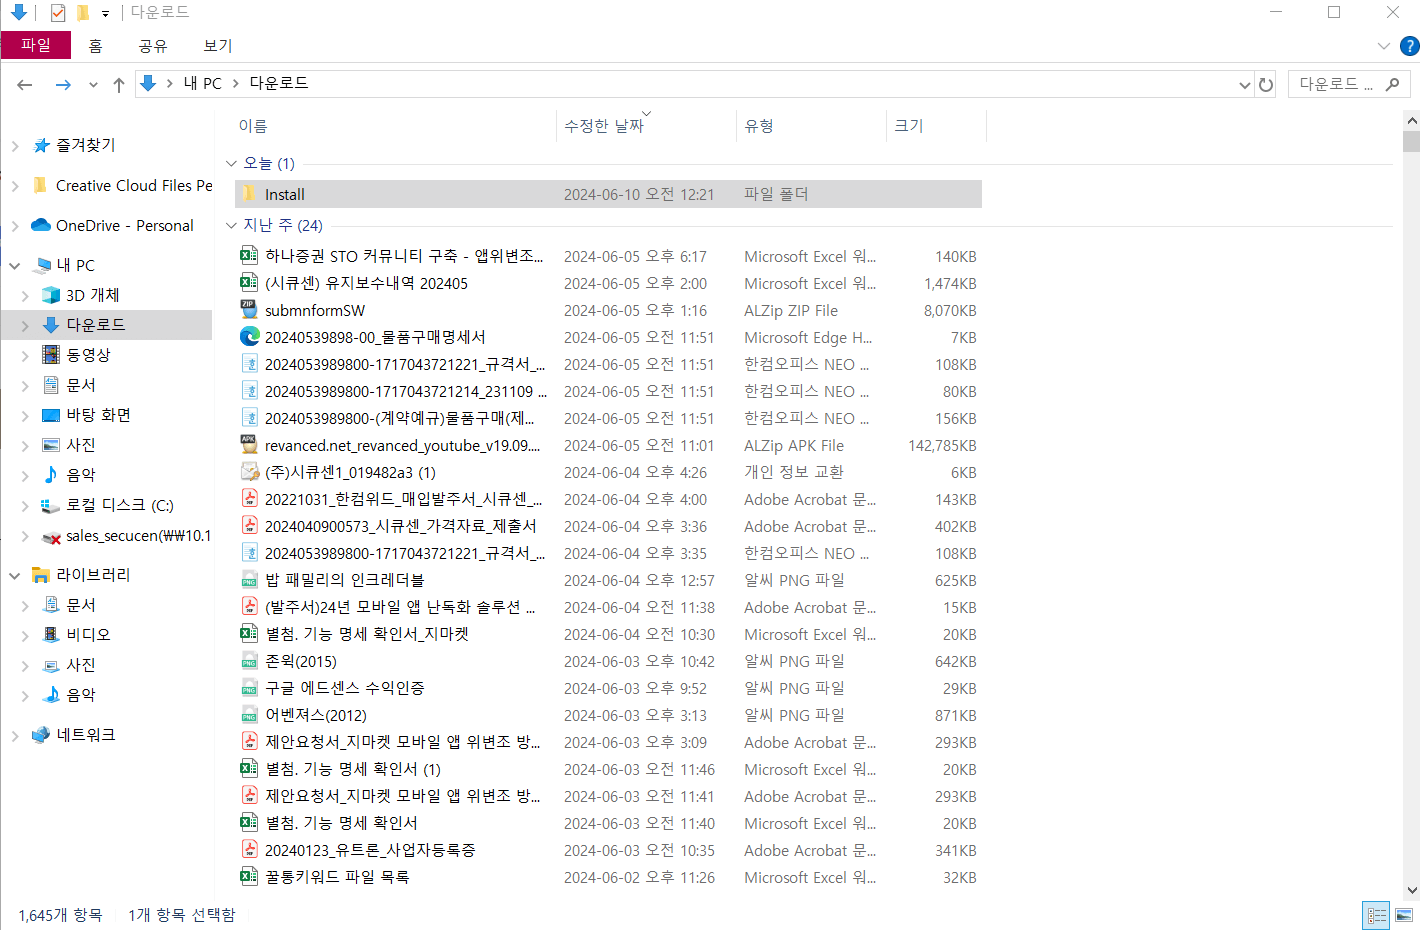Select 비디오 under 라이브러리
This screenshot has height=930, width=1420.
[x=88, y=635]
